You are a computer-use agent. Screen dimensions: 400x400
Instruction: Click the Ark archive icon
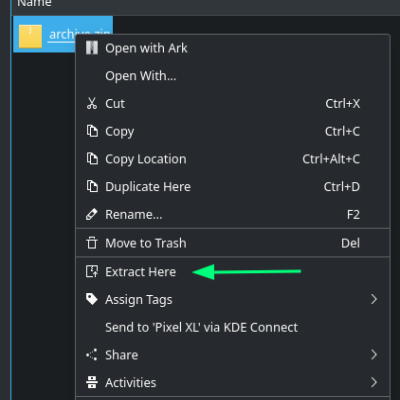point(92,48)
